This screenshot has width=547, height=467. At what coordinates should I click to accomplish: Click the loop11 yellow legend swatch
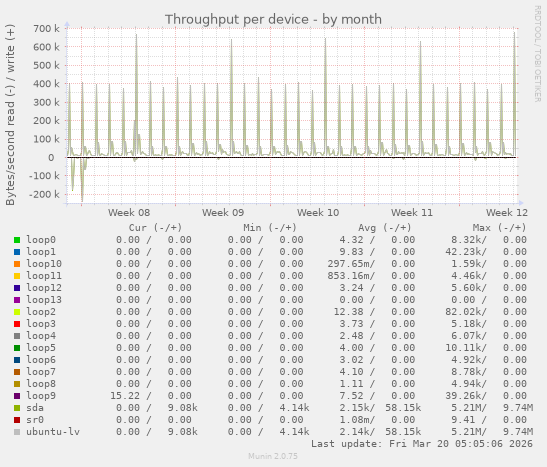pyautogui.click(x=17, y=276)
